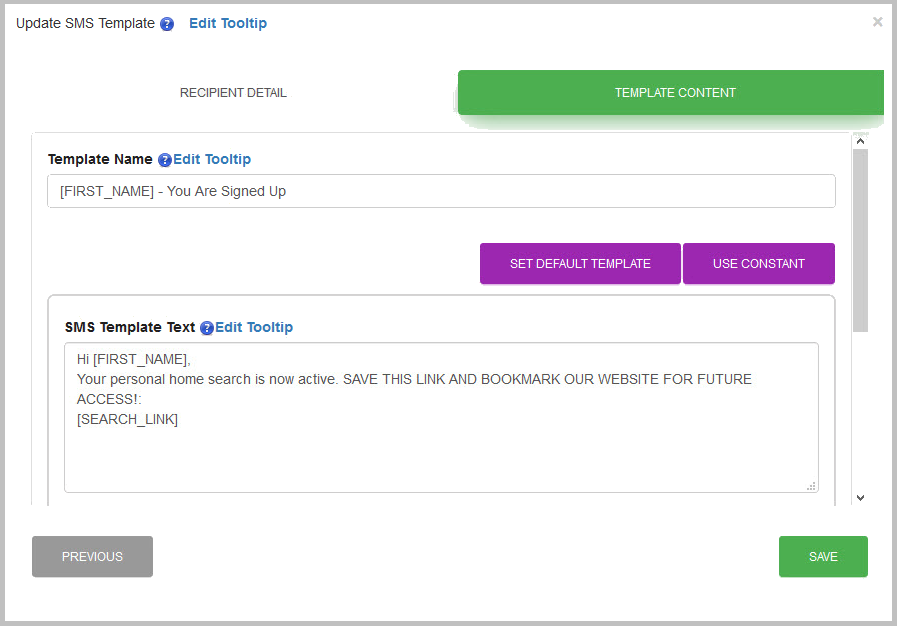The height and width of the screenshot is (626, 897).
Task: Click Edit Tooltip link next to Template Name
Action: (212, 159)
